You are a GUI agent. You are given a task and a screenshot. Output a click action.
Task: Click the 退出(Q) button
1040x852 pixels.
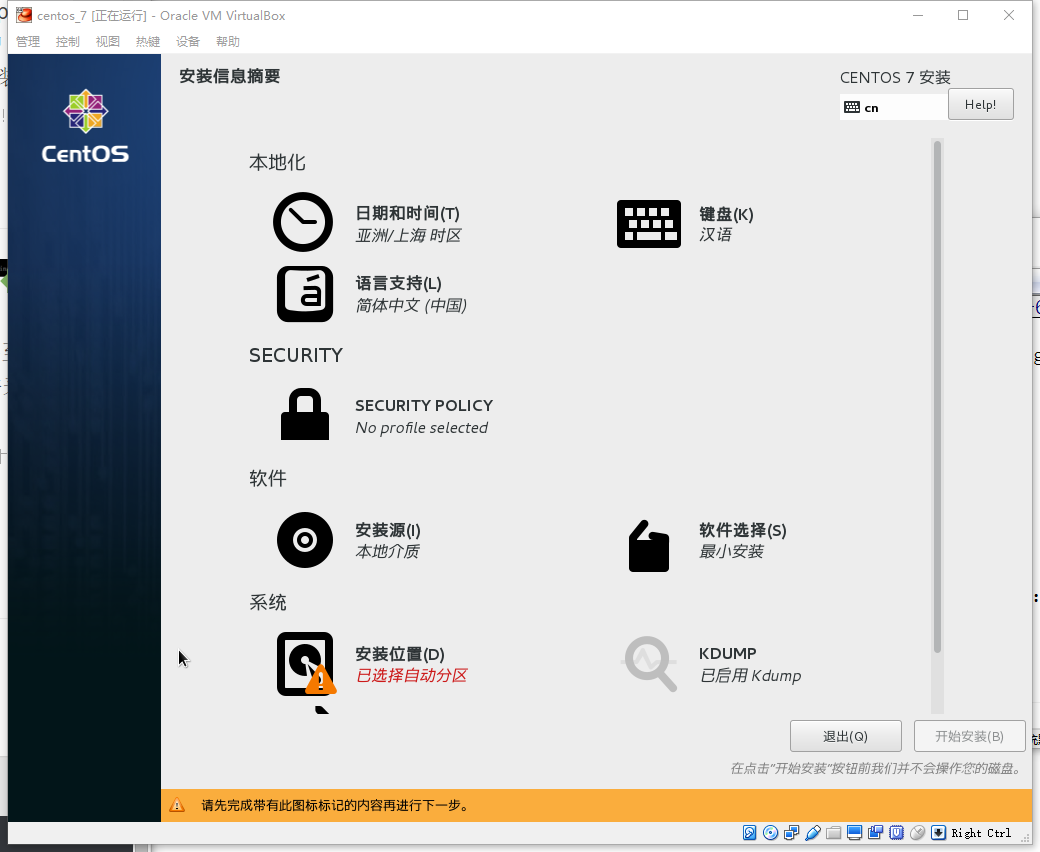[846, 736]
